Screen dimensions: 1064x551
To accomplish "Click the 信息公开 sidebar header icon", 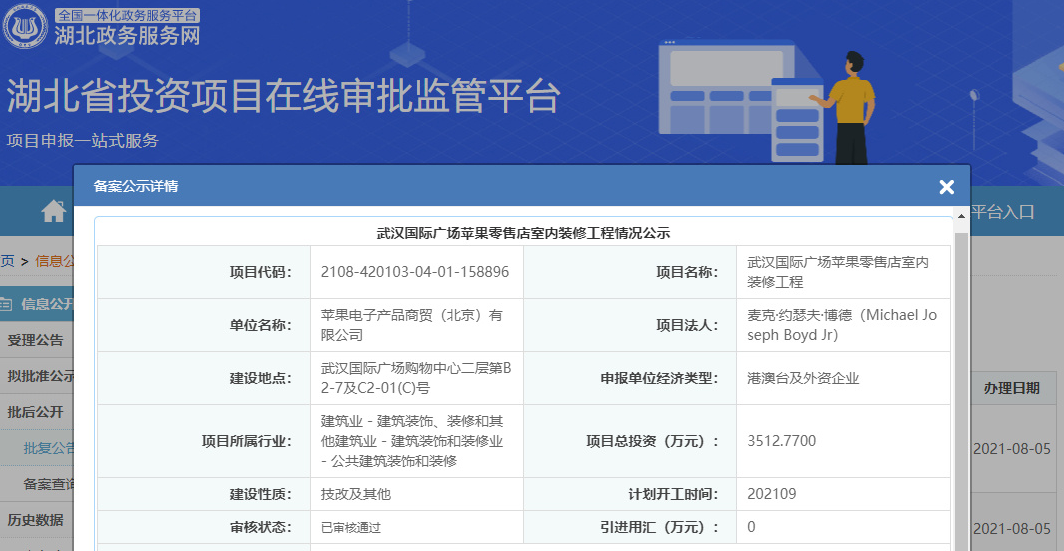I will click(x=8, y=304).
